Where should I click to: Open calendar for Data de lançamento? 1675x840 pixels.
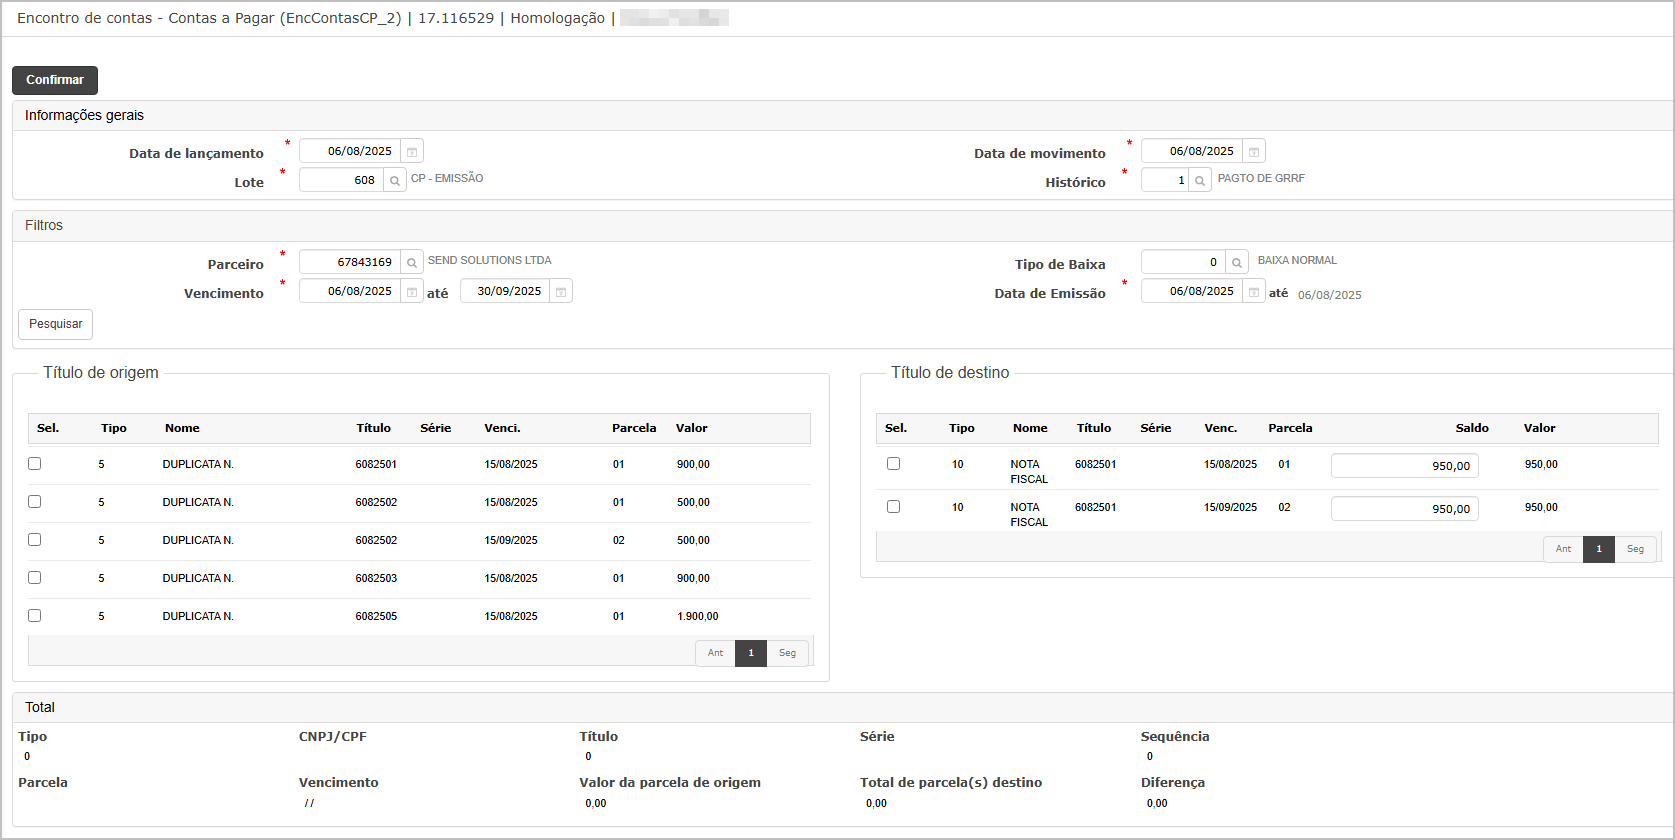pyautogui.click(x=412, y=151)
